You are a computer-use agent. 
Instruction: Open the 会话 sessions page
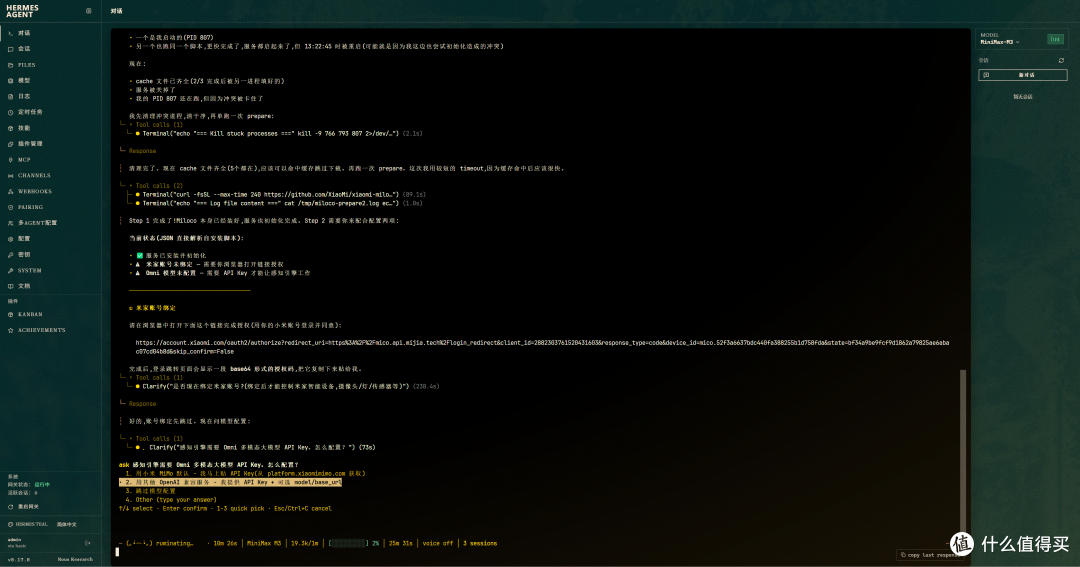50,49
